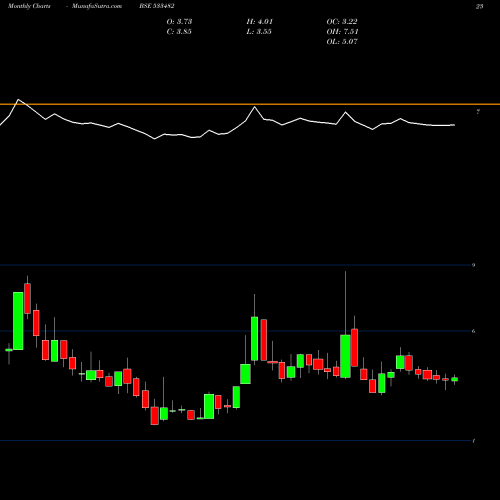Click the axis label 9
Screen dimensions: 500x500
pyautogui.click(x=473, y=265)
